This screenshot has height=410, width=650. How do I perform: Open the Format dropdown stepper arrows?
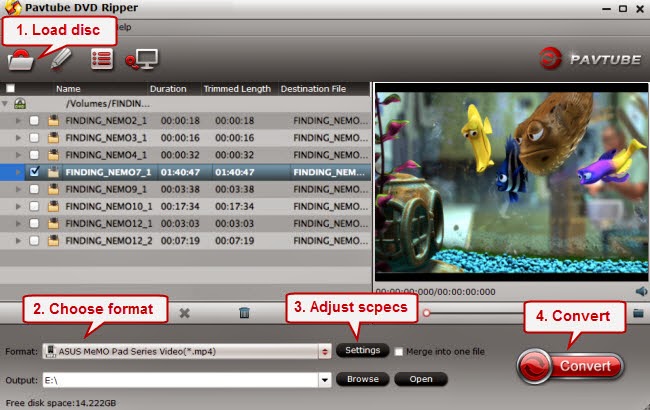325,352
